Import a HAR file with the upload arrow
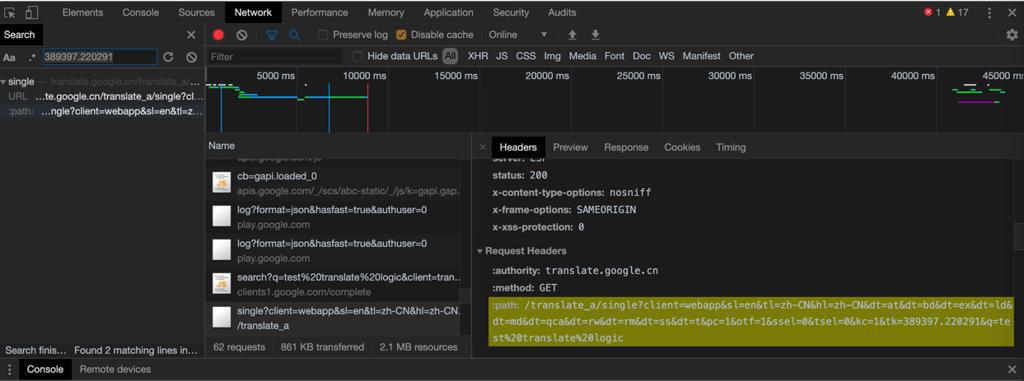This screenshot has width=1024, height=381. (573, 35)
